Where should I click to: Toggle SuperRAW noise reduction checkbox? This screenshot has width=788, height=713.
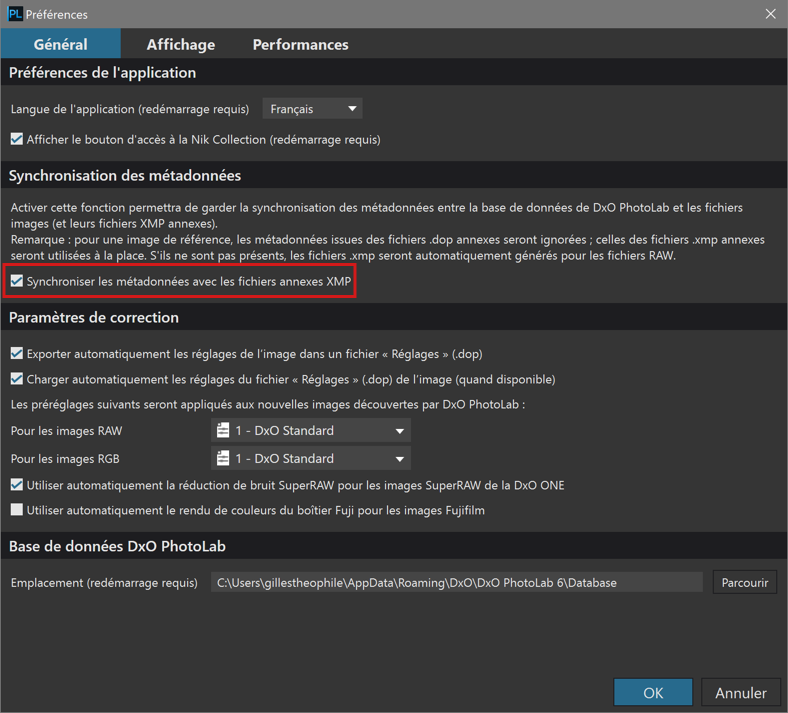click(17, 485)
